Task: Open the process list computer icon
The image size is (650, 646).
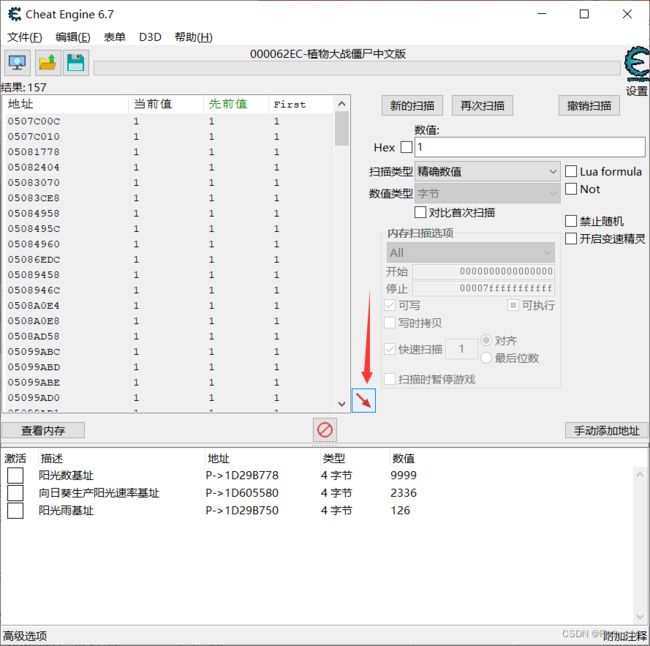Action: tap(17, 63)
